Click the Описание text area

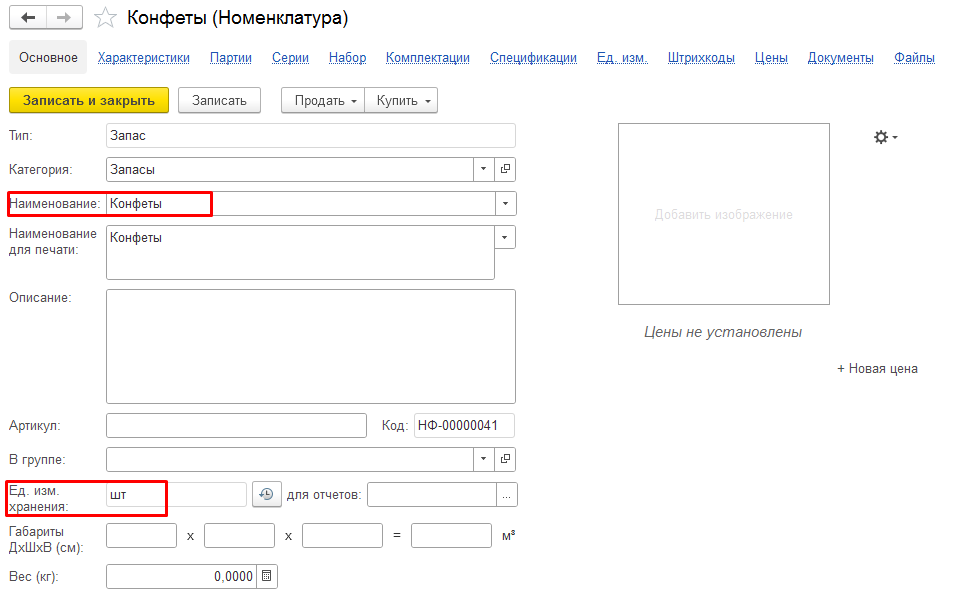[x=310, y=346]
